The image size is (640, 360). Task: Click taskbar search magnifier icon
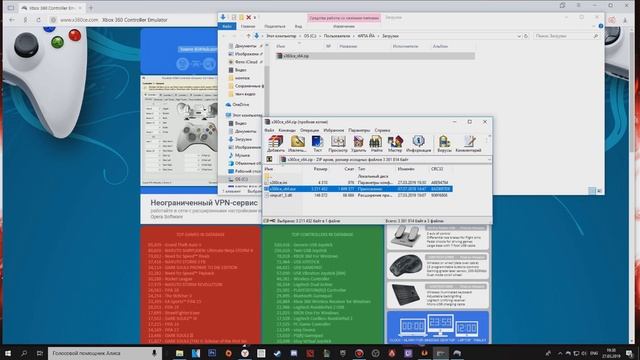coord(24,353)
